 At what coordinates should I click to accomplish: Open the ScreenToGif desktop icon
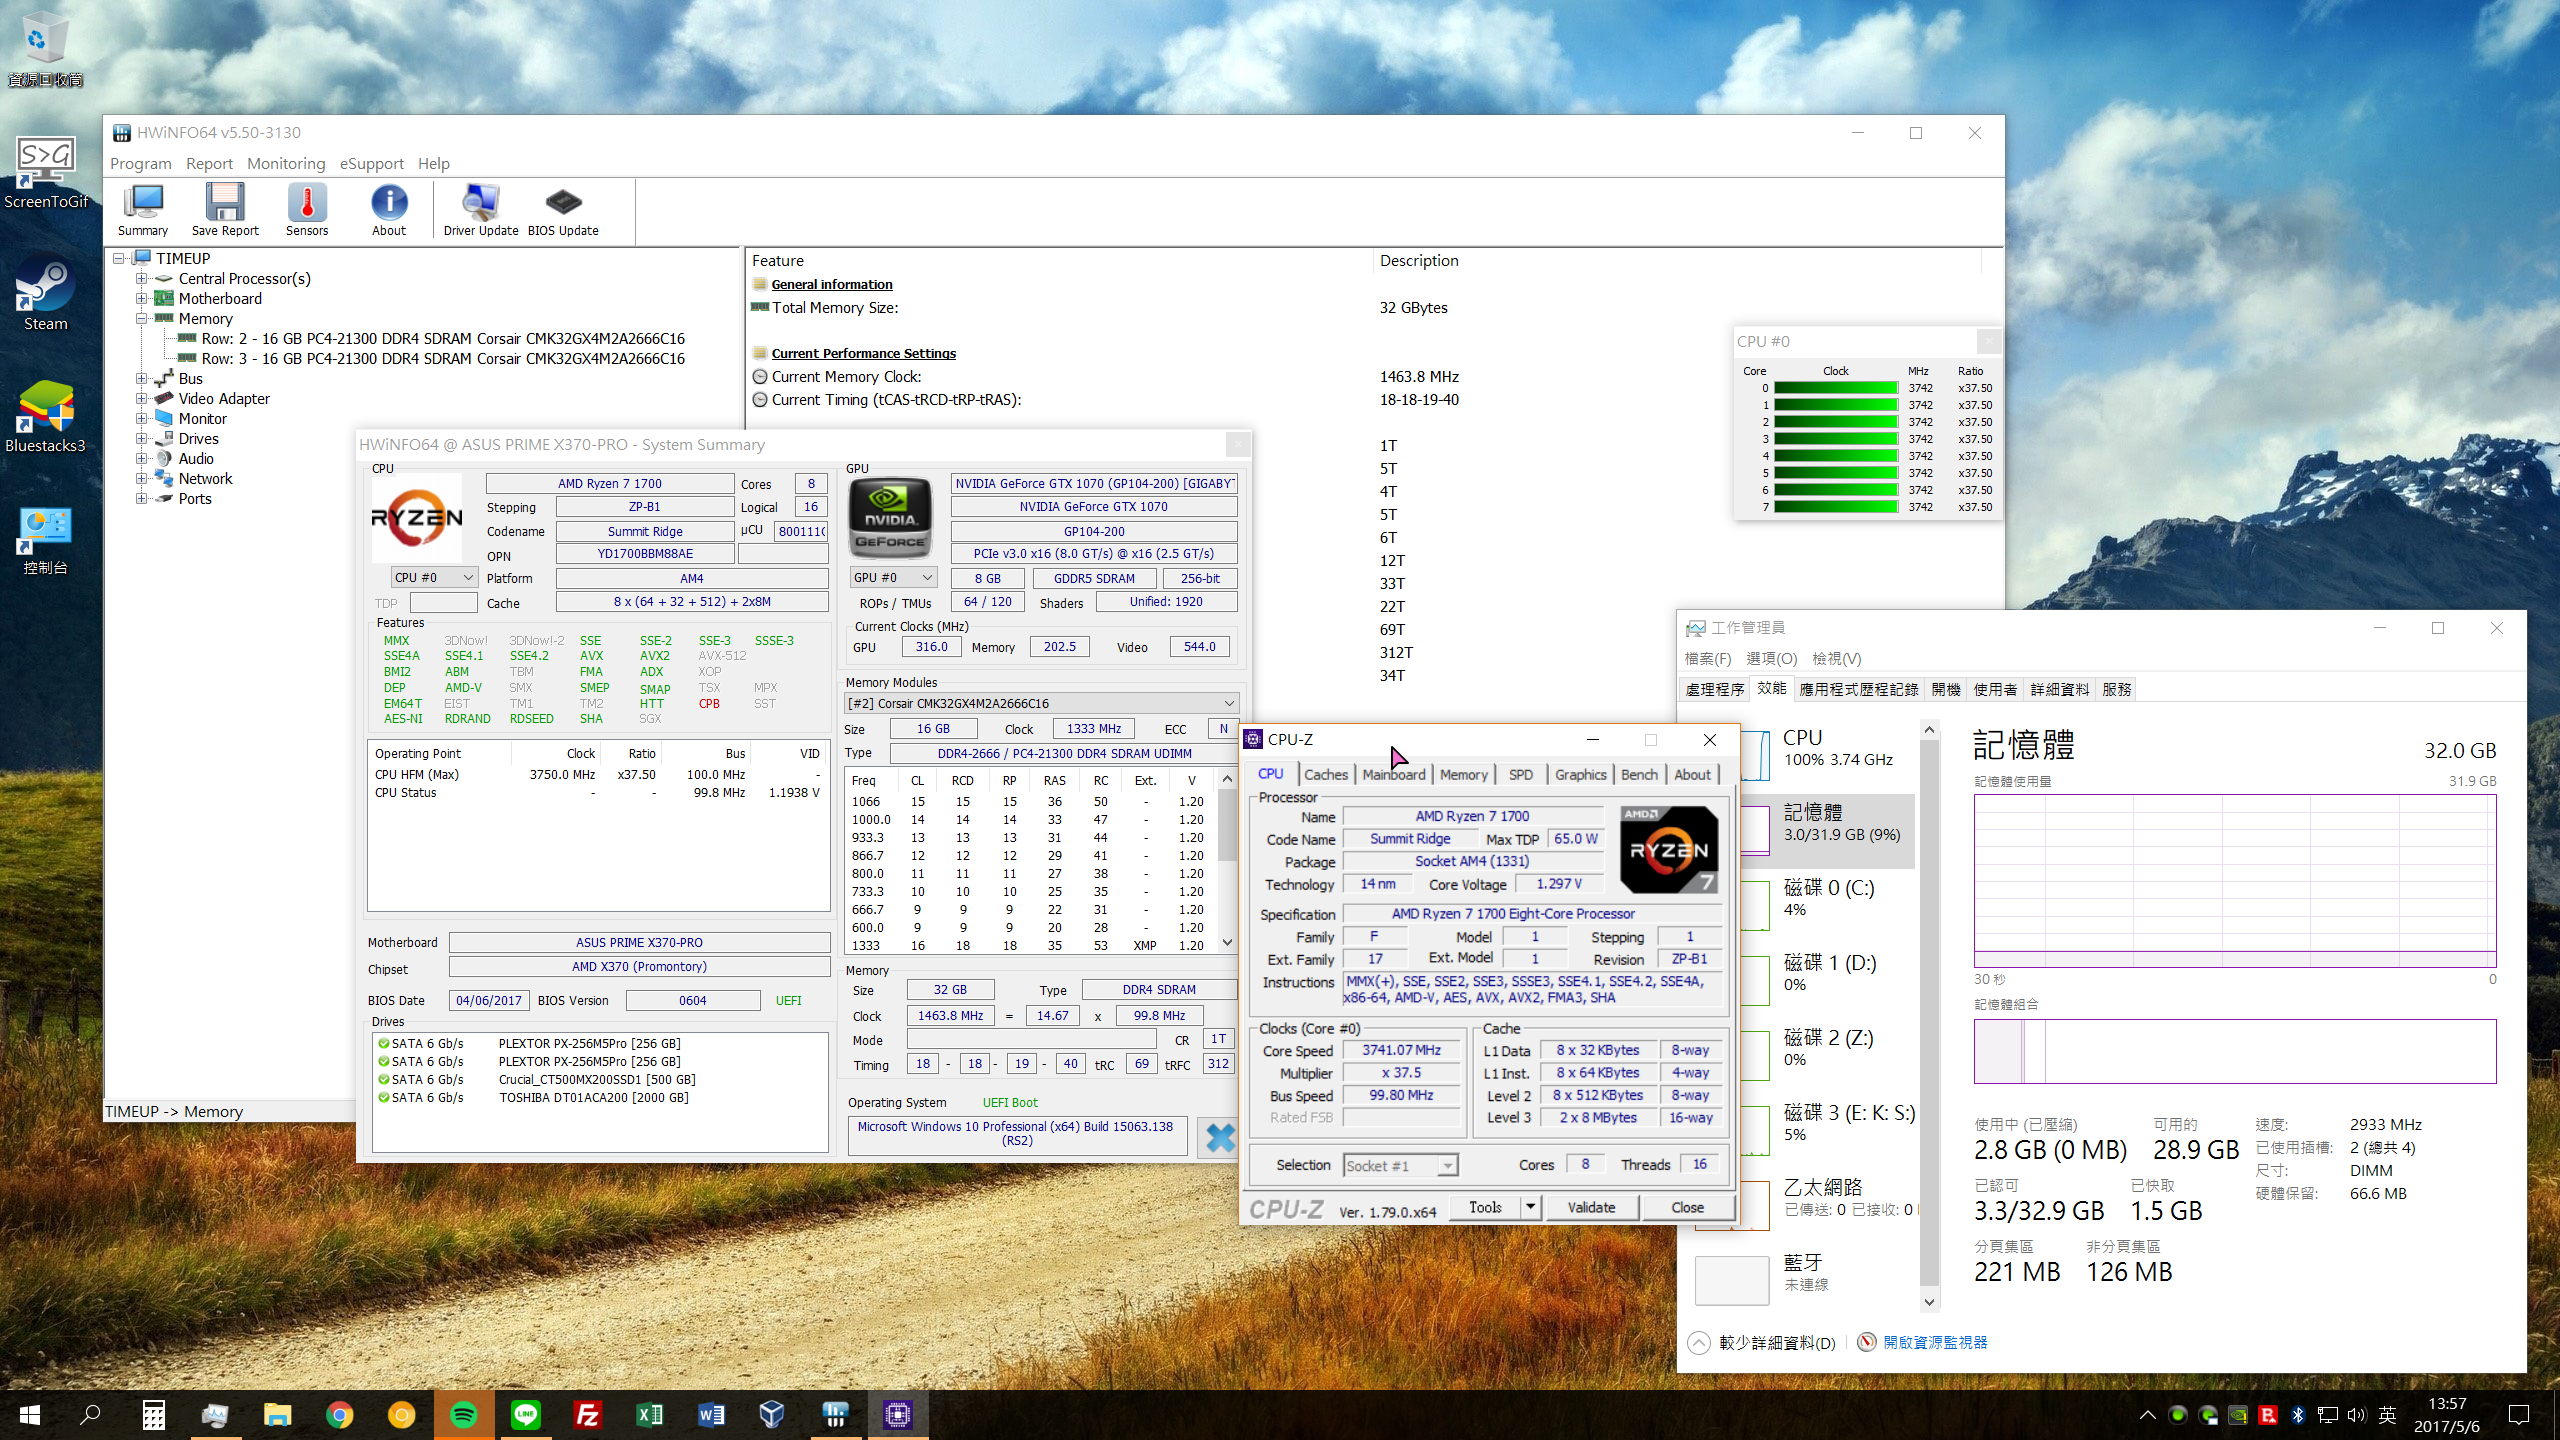[45, 172]
